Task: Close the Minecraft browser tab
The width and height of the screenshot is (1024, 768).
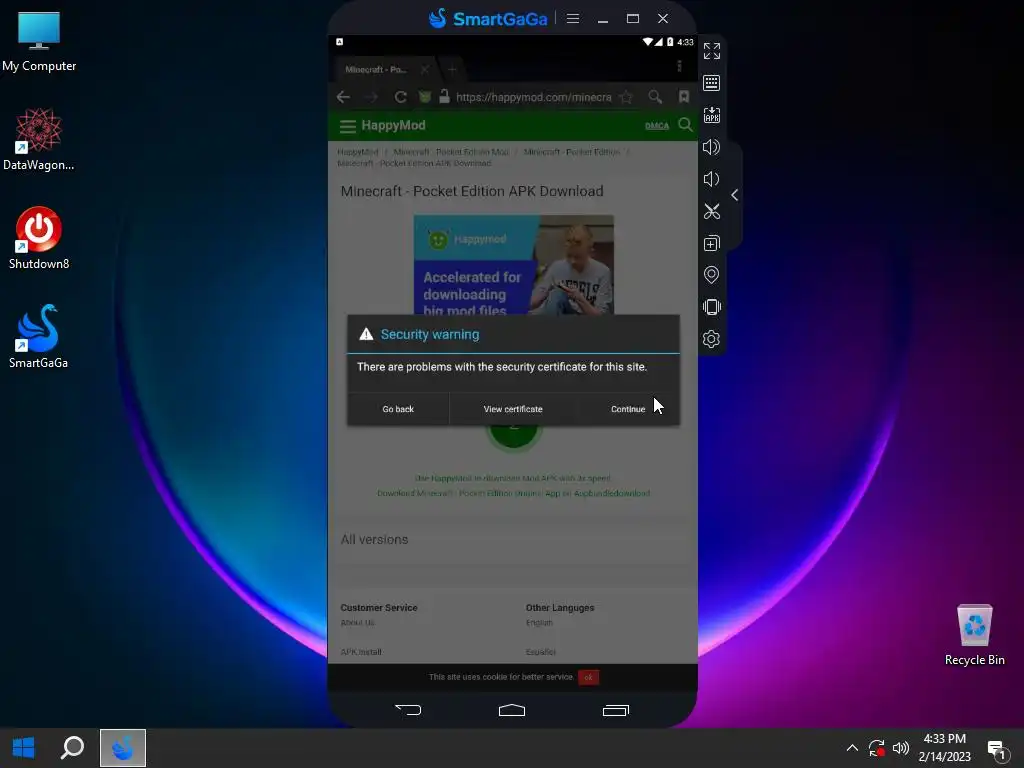Action: (424, 69)
